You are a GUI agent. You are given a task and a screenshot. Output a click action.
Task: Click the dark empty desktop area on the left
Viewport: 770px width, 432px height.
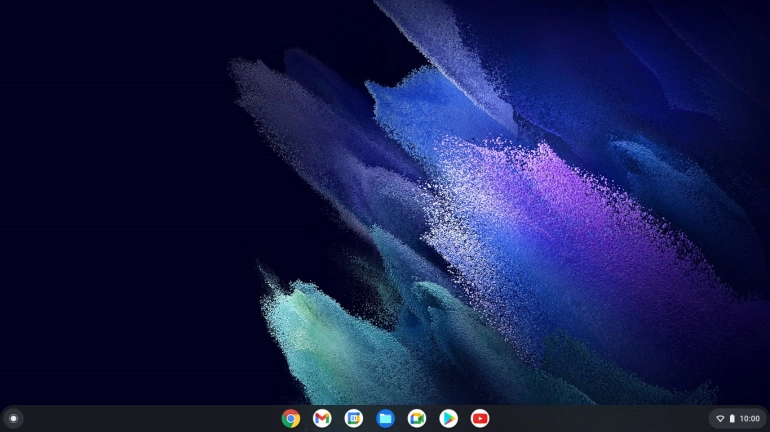pyautogui.click(x=100, y=200)
